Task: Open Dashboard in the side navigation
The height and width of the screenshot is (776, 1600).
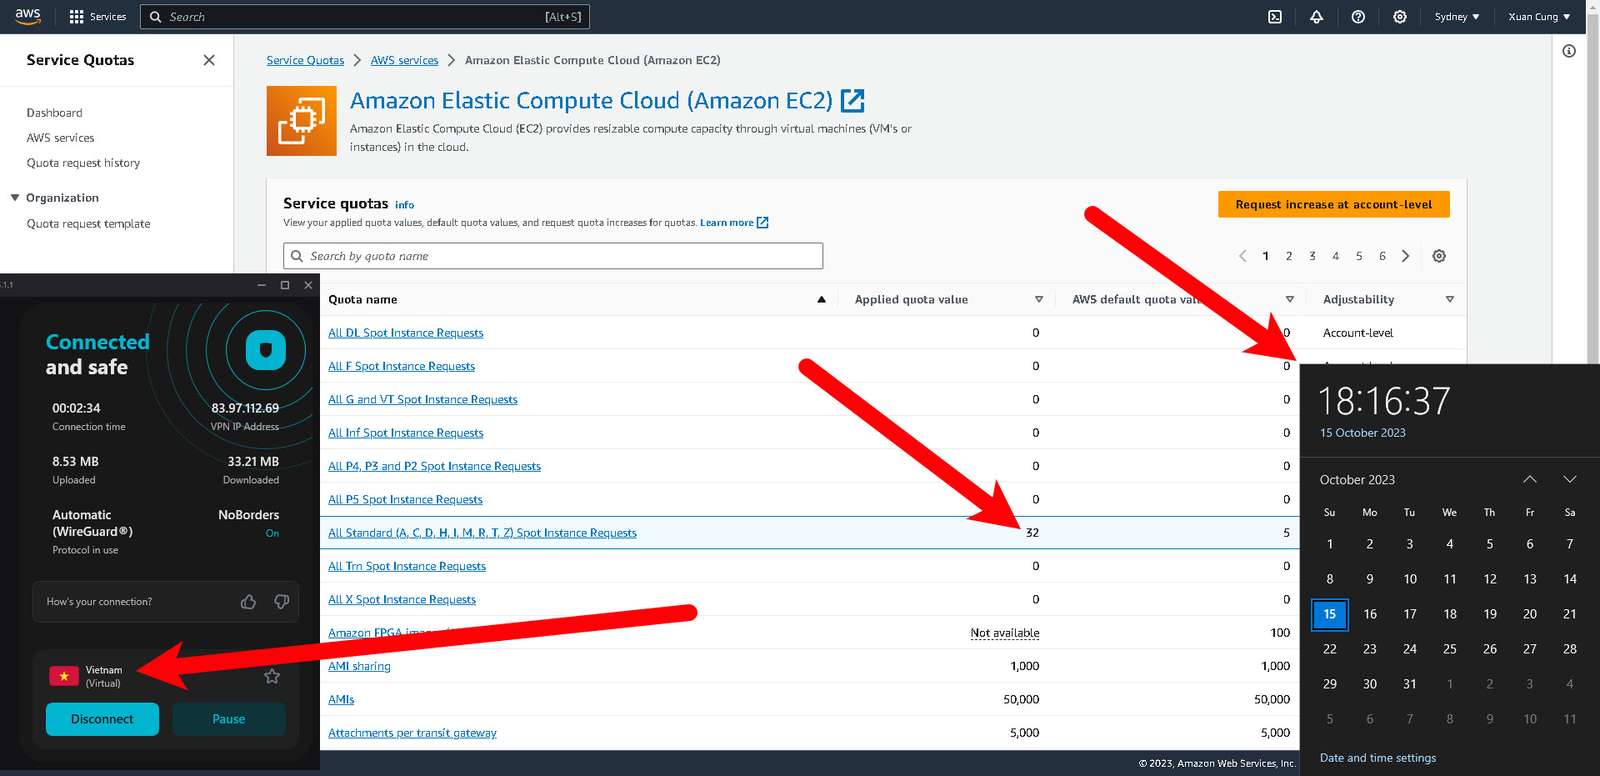Action: (54, 113)
